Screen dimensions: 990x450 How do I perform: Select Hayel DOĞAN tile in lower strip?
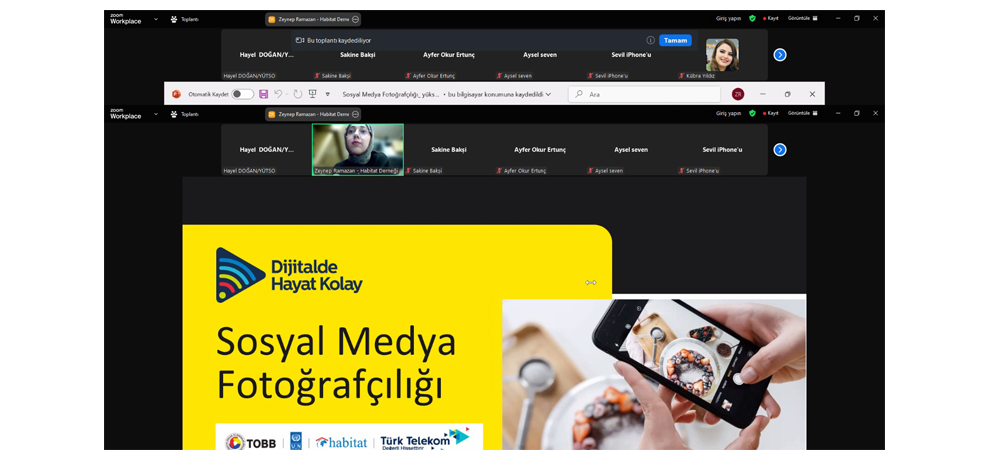coord(266,150)
